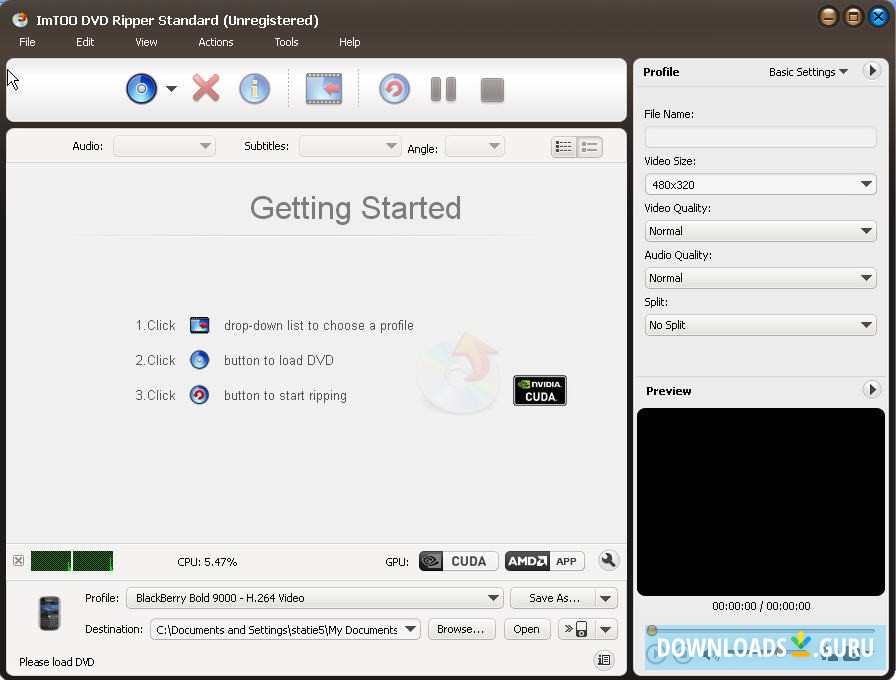Viewport: 896px width, 680px height.
Task: Click the Browse button for destination
Action: (x=461, y=629)
